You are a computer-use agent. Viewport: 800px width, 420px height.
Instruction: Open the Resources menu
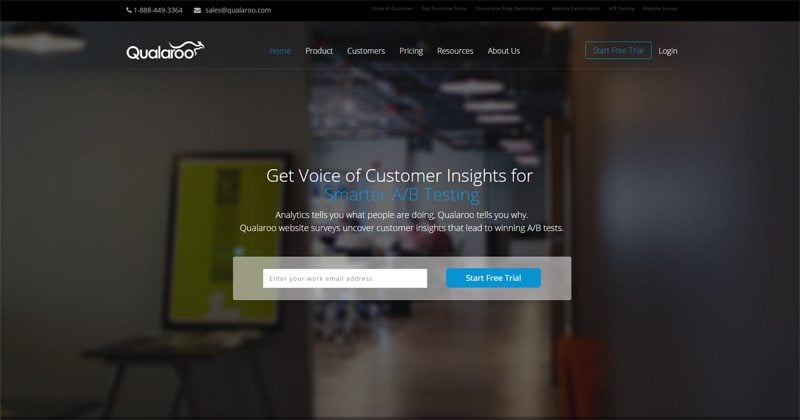[x=455, y=51]
